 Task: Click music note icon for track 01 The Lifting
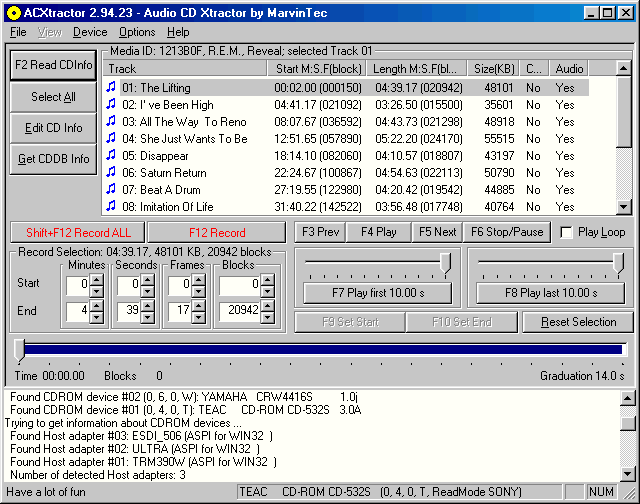tap(112, 88)
